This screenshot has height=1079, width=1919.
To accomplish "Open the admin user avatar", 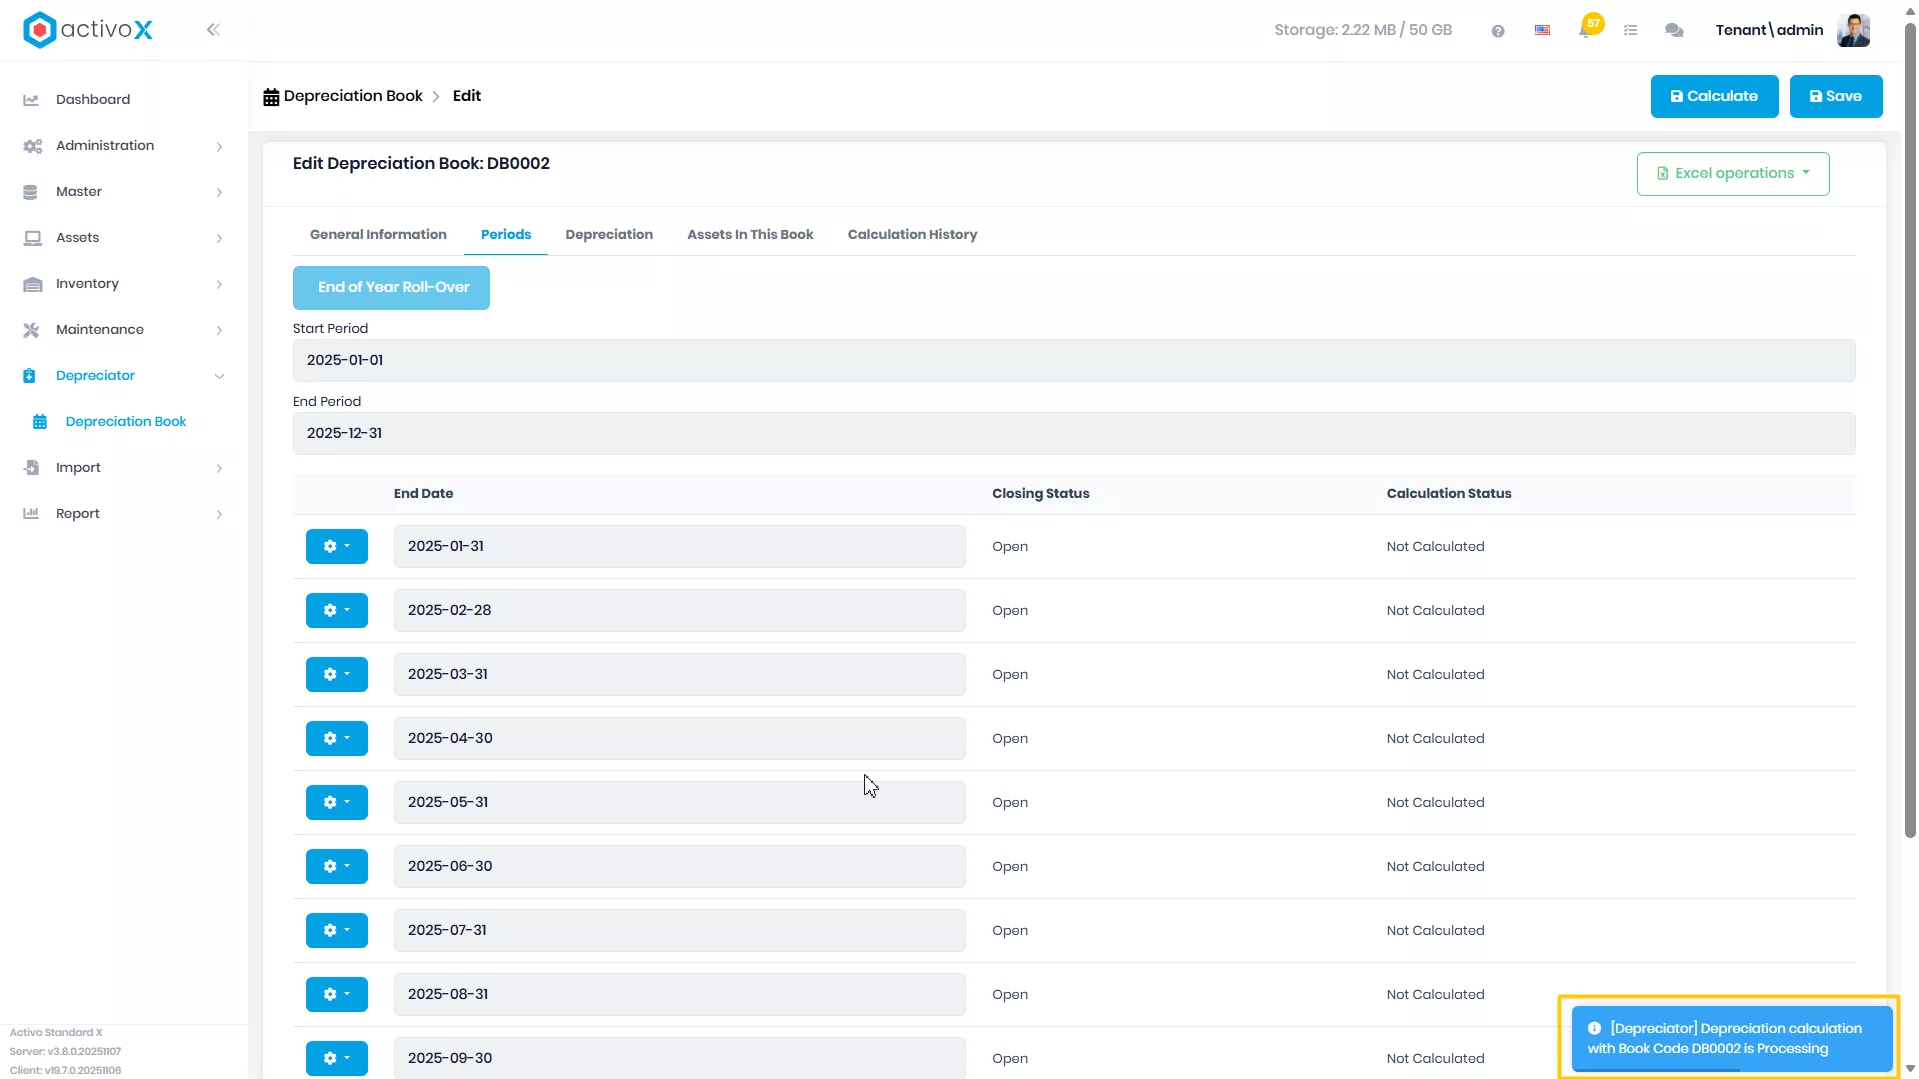I will coord(1853,30).
